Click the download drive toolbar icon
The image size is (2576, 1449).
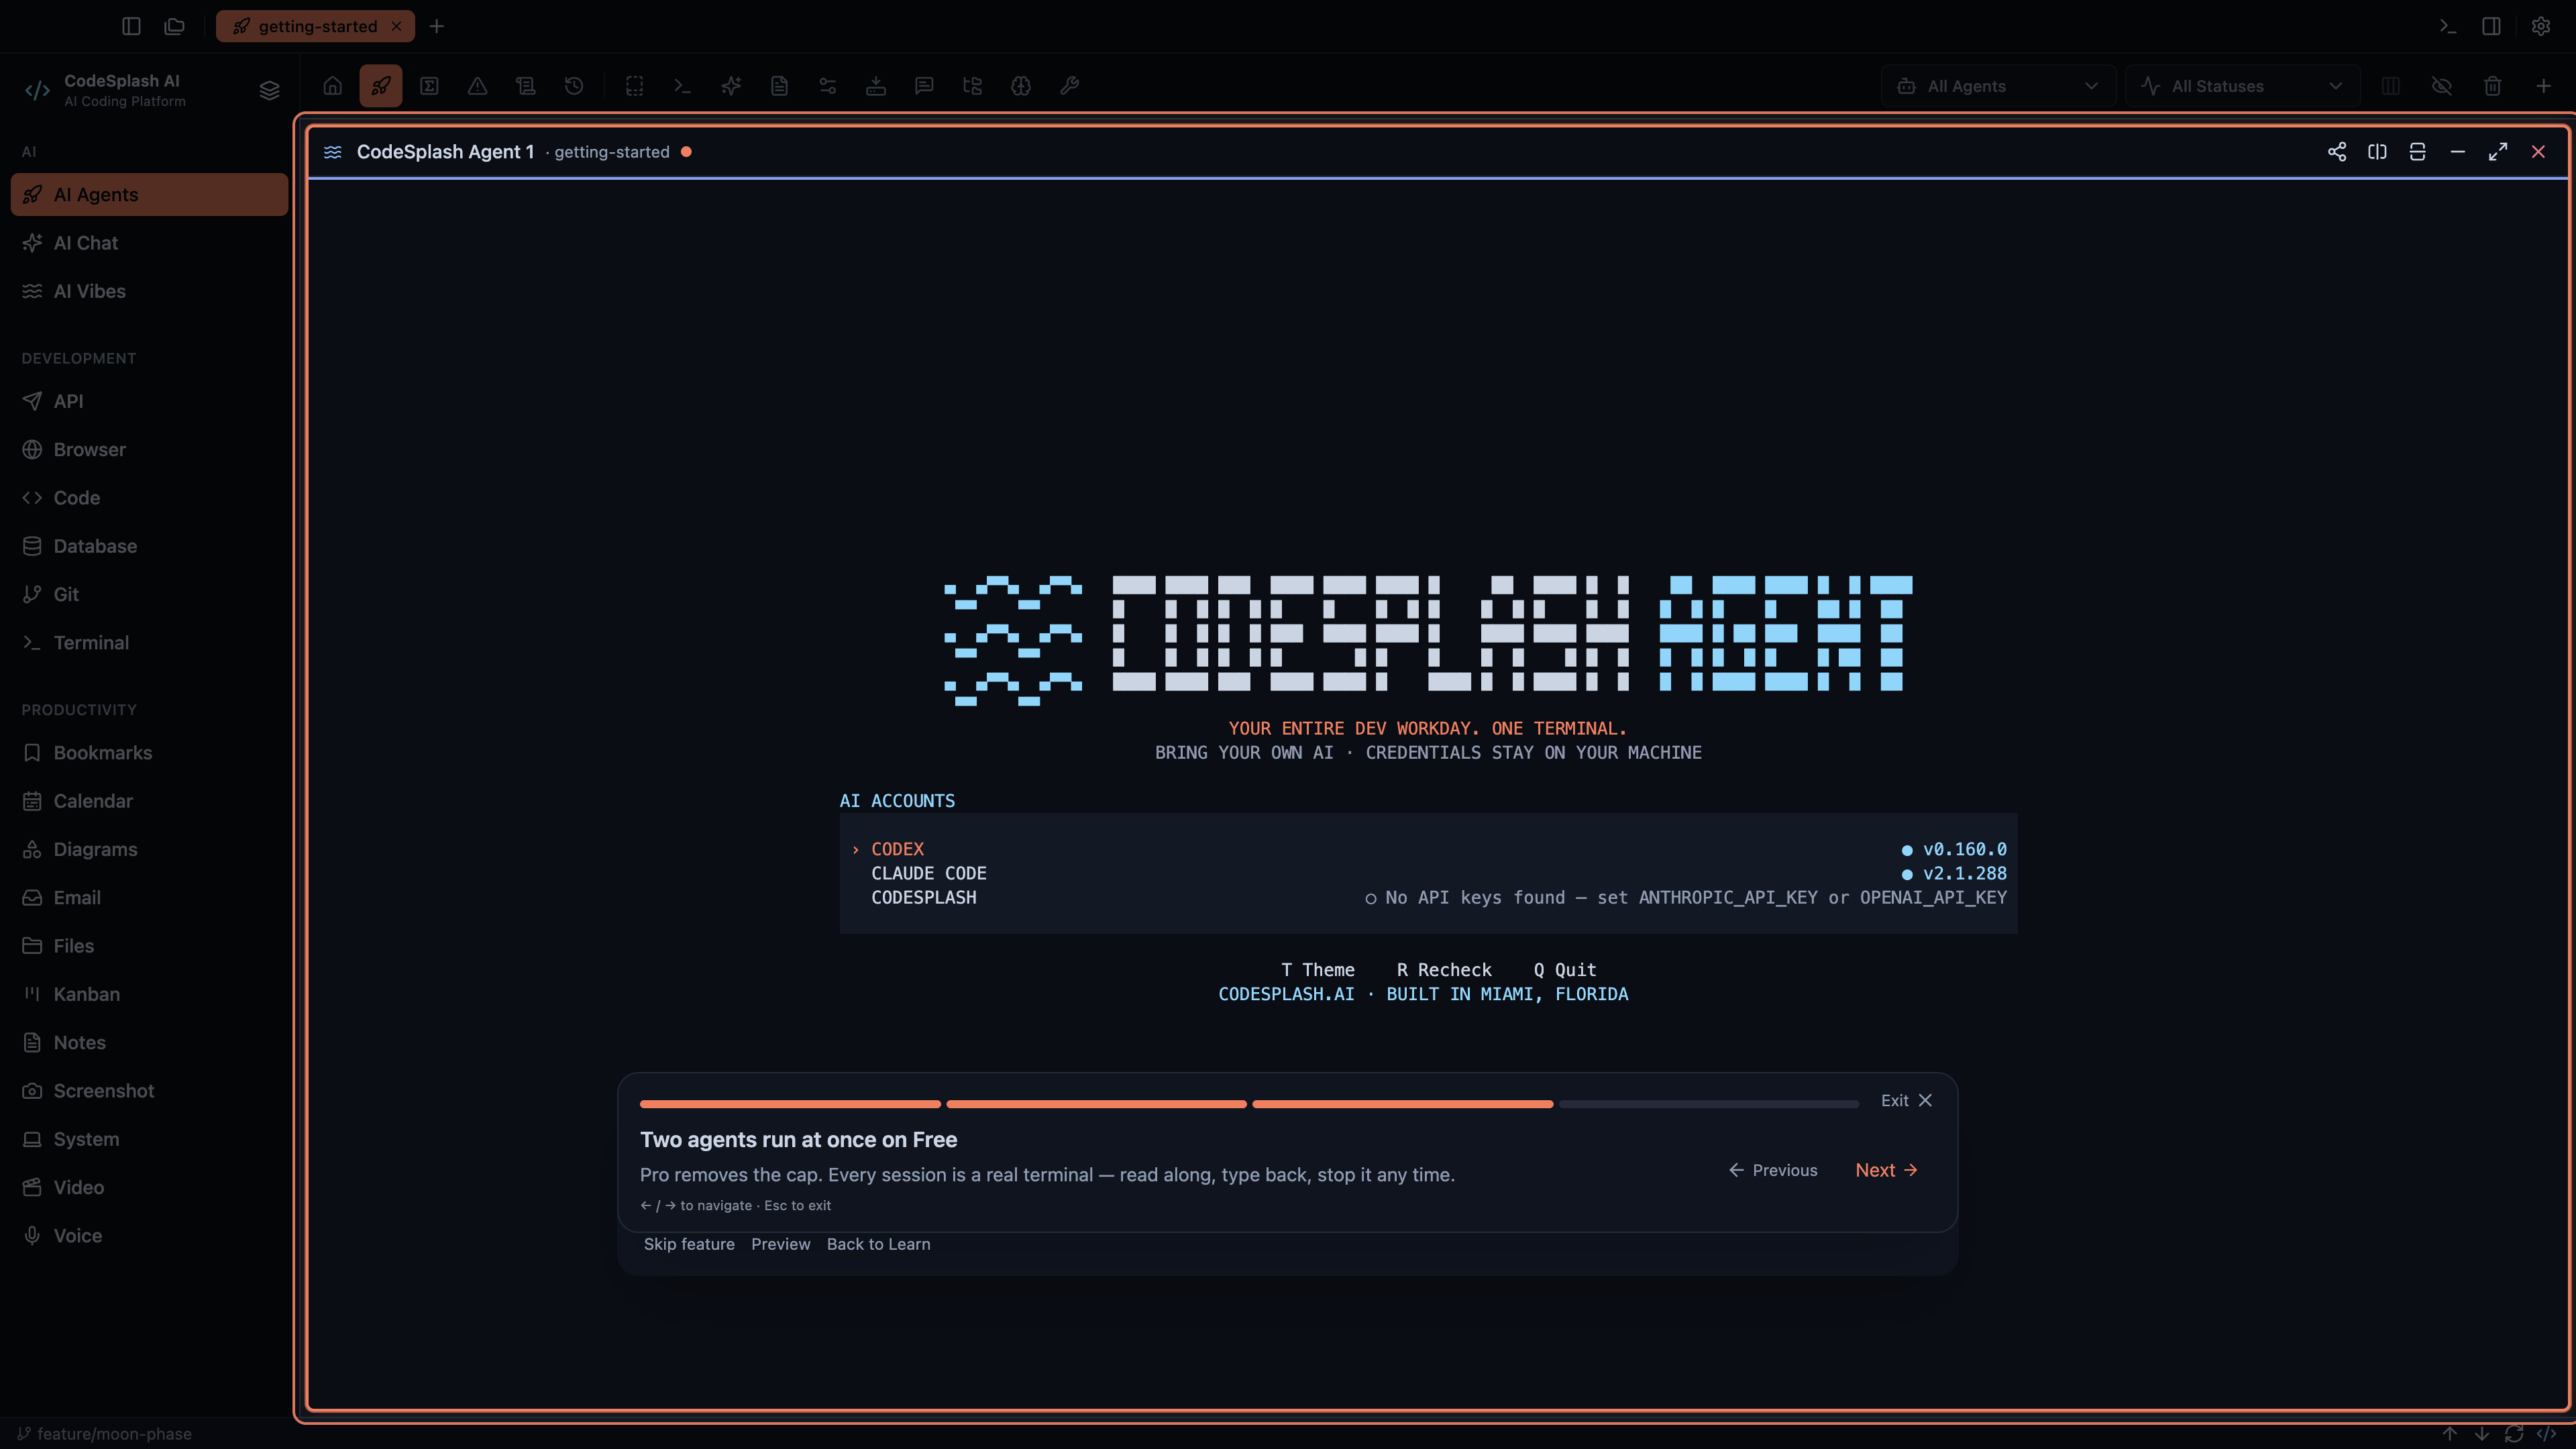pyautogui.click(x=876, y=86)
